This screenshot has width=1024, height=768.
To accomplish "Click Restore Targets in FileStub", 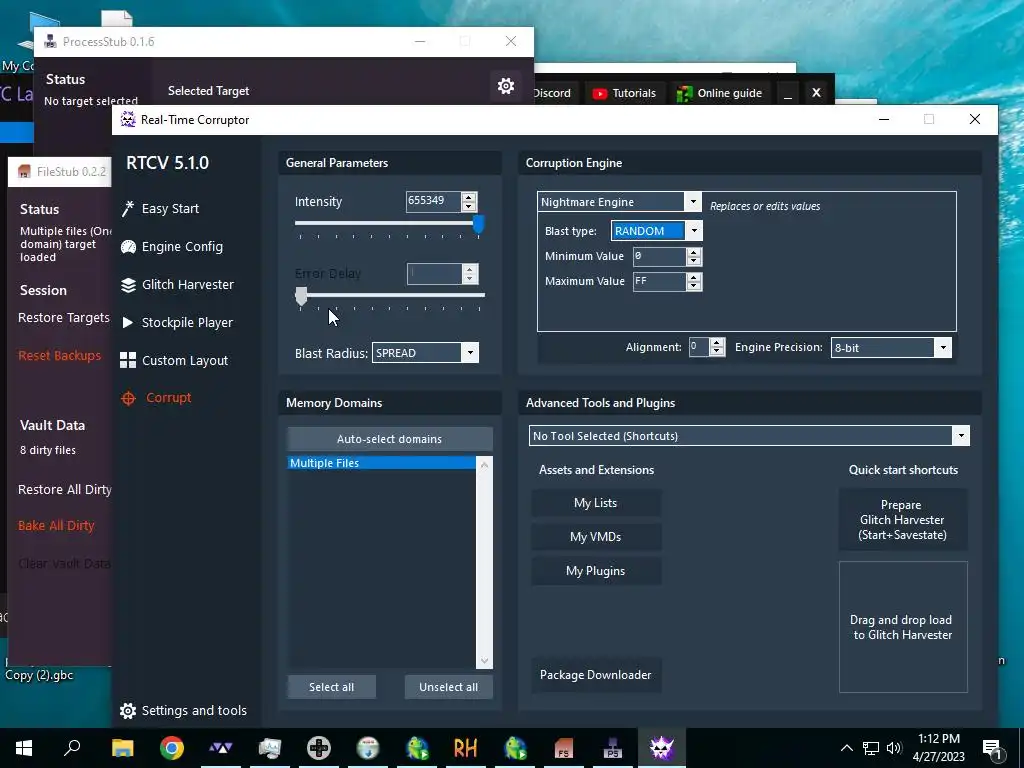I will [x=64, y=317].
